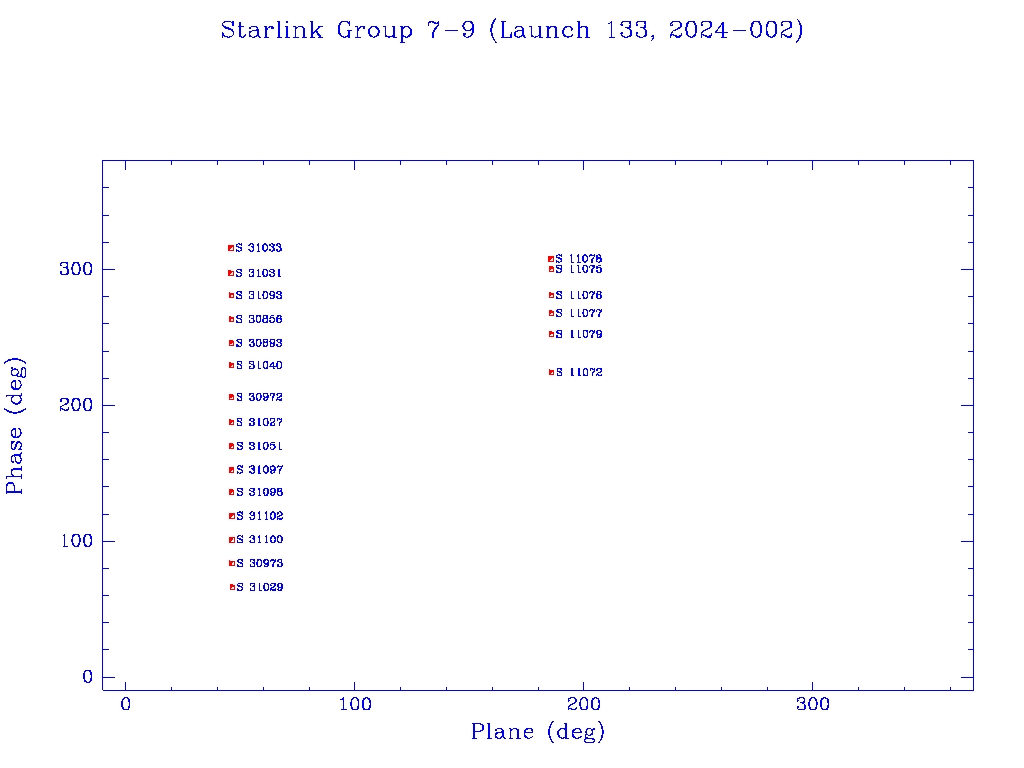This screenshot has height=768, width=1024.
Task: Pick the satellite label S 31029
Action: [x=260, y=587]
